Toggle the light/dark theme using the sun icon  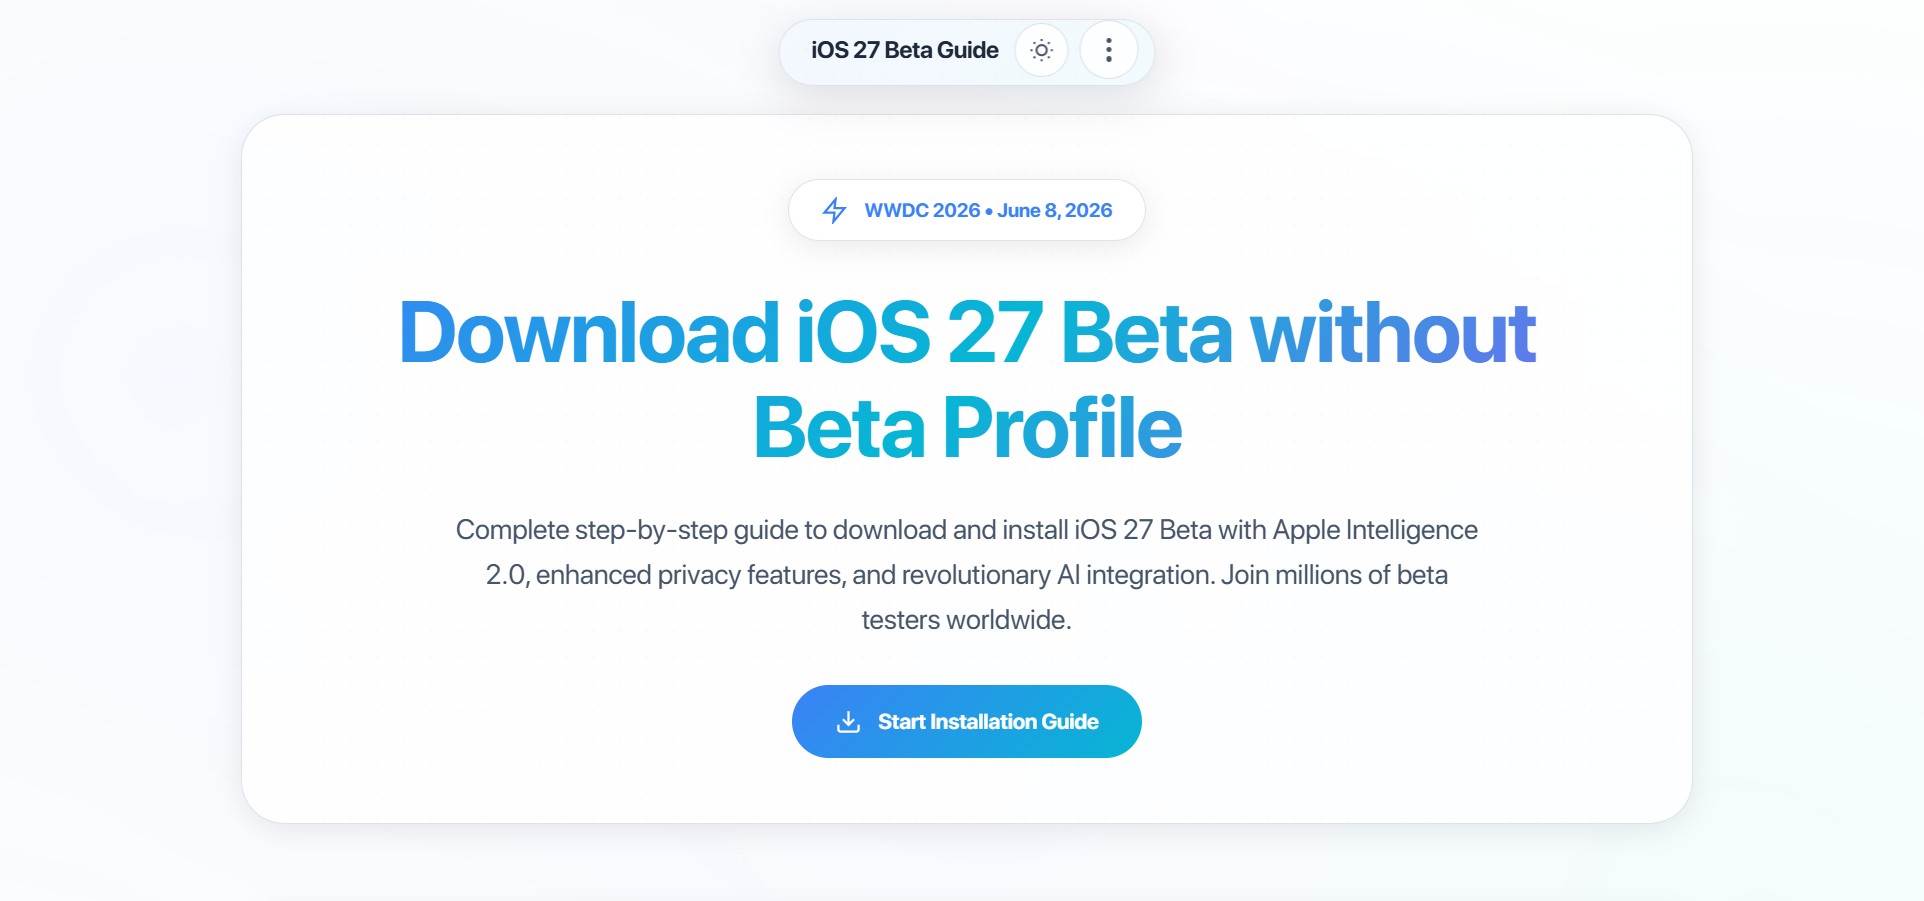pyautogui.click(x=1041, y=49)
